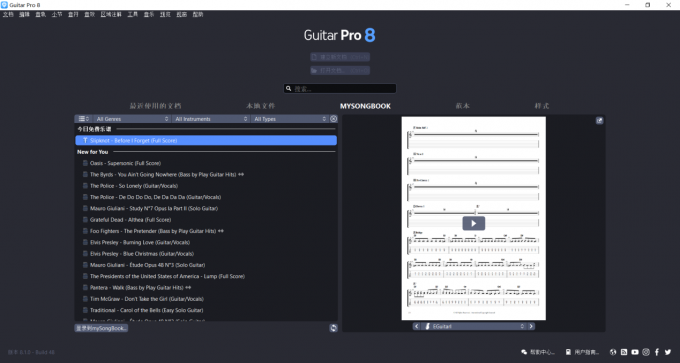
Task: Click the magnifier icon in search box
Action: click(288, 88)
